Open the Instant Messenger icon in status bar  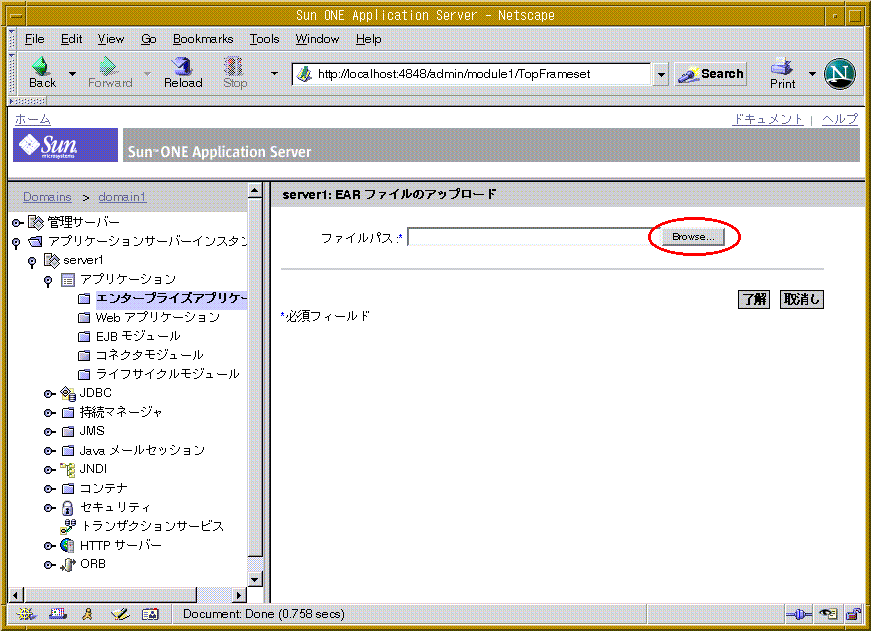click(87, 614)
